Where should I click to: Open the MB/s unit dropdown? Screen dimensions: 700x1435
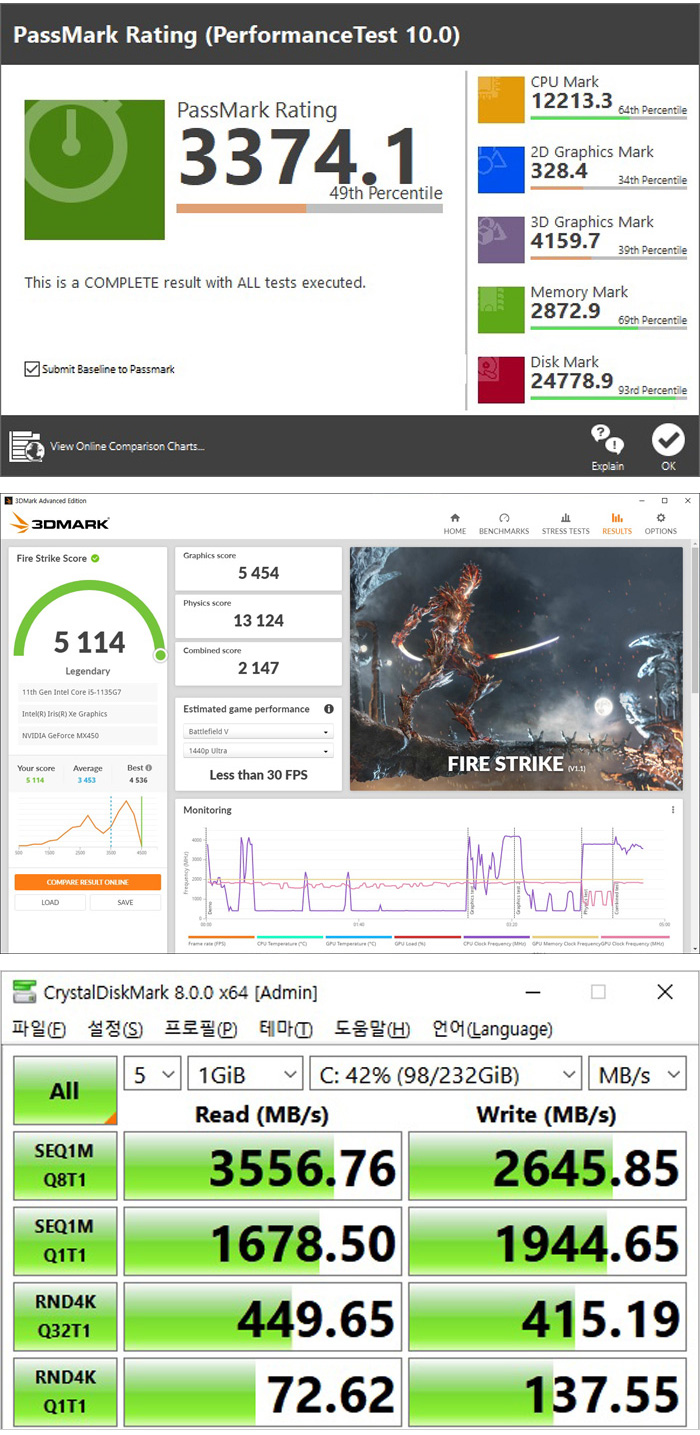(637, 1075)
